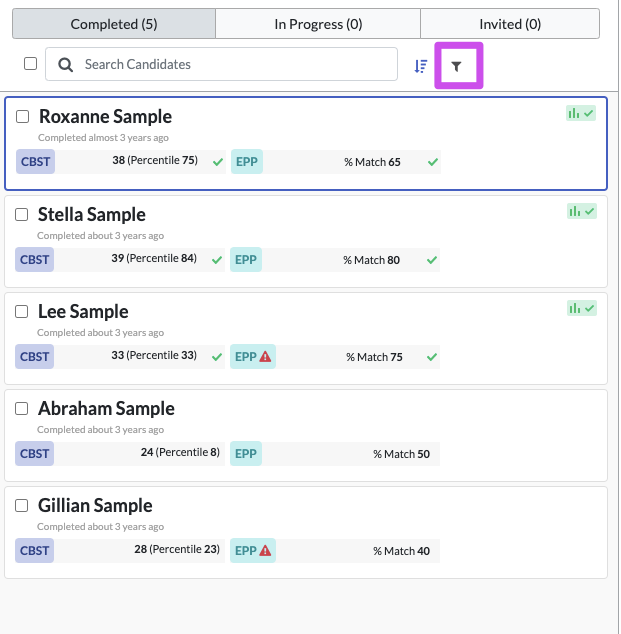Image resolution: width=621 pixels, height=634 pixels.
Task: Select Abraham Sample's checkbox
Action: [x=21, y=409]
